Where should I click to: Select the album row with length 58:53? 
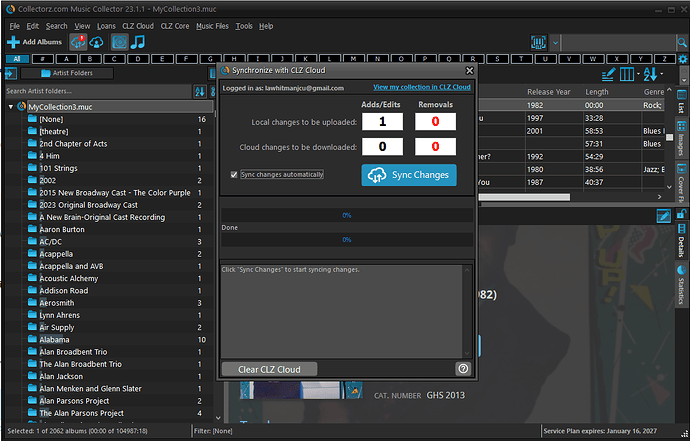(572, 131)
